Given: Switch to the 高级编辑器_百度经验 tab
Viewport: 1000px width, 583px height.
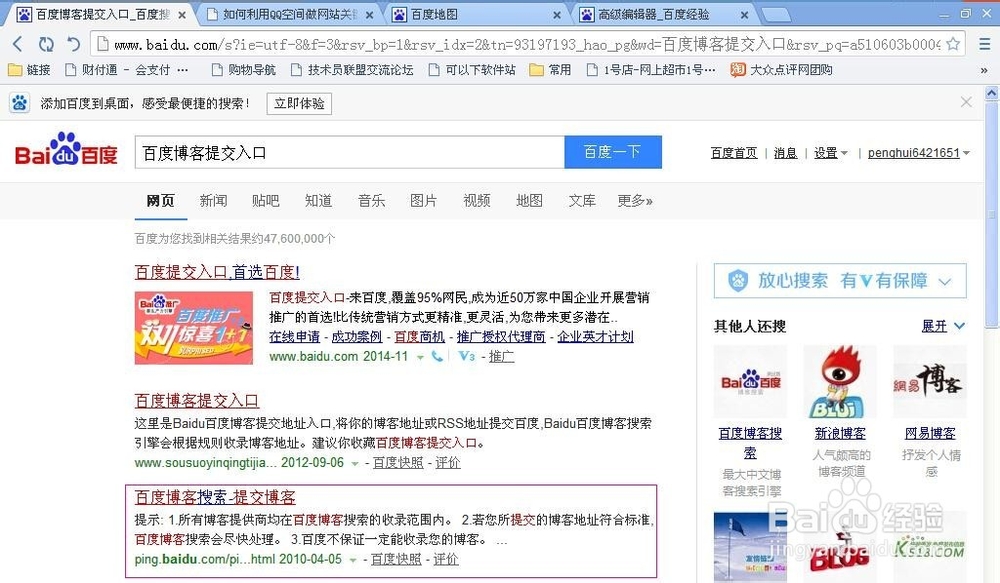Looking at the screenshot, I should tap(663, 15).
